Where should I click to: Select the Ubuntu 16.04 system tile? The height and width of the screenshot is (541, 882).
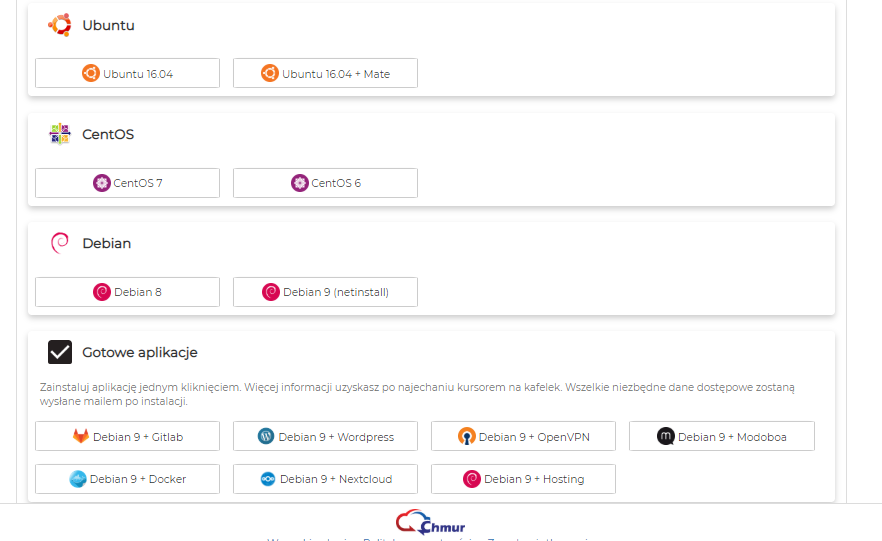pyautogui.click(x=127, y=73)
